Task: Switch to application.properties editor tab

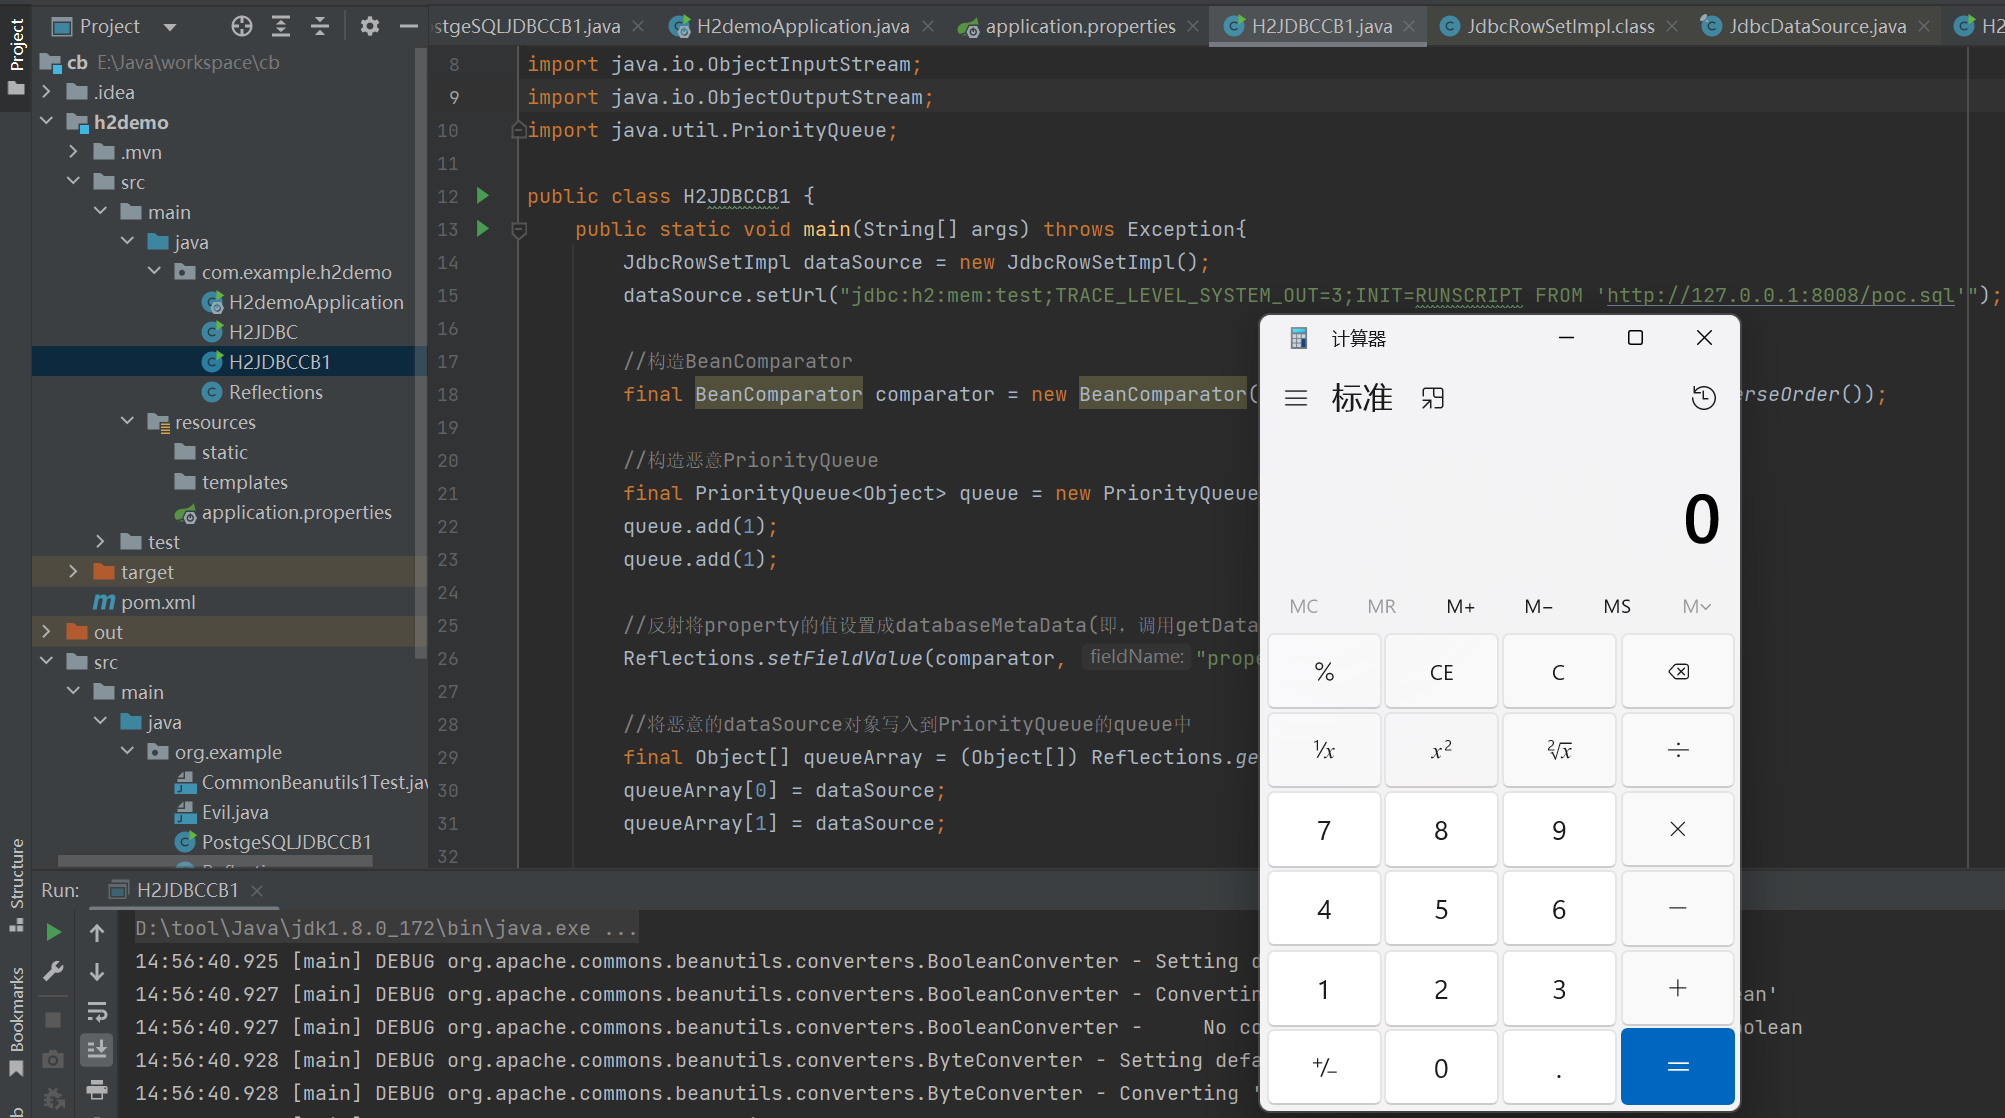Action: point(1079,26)
